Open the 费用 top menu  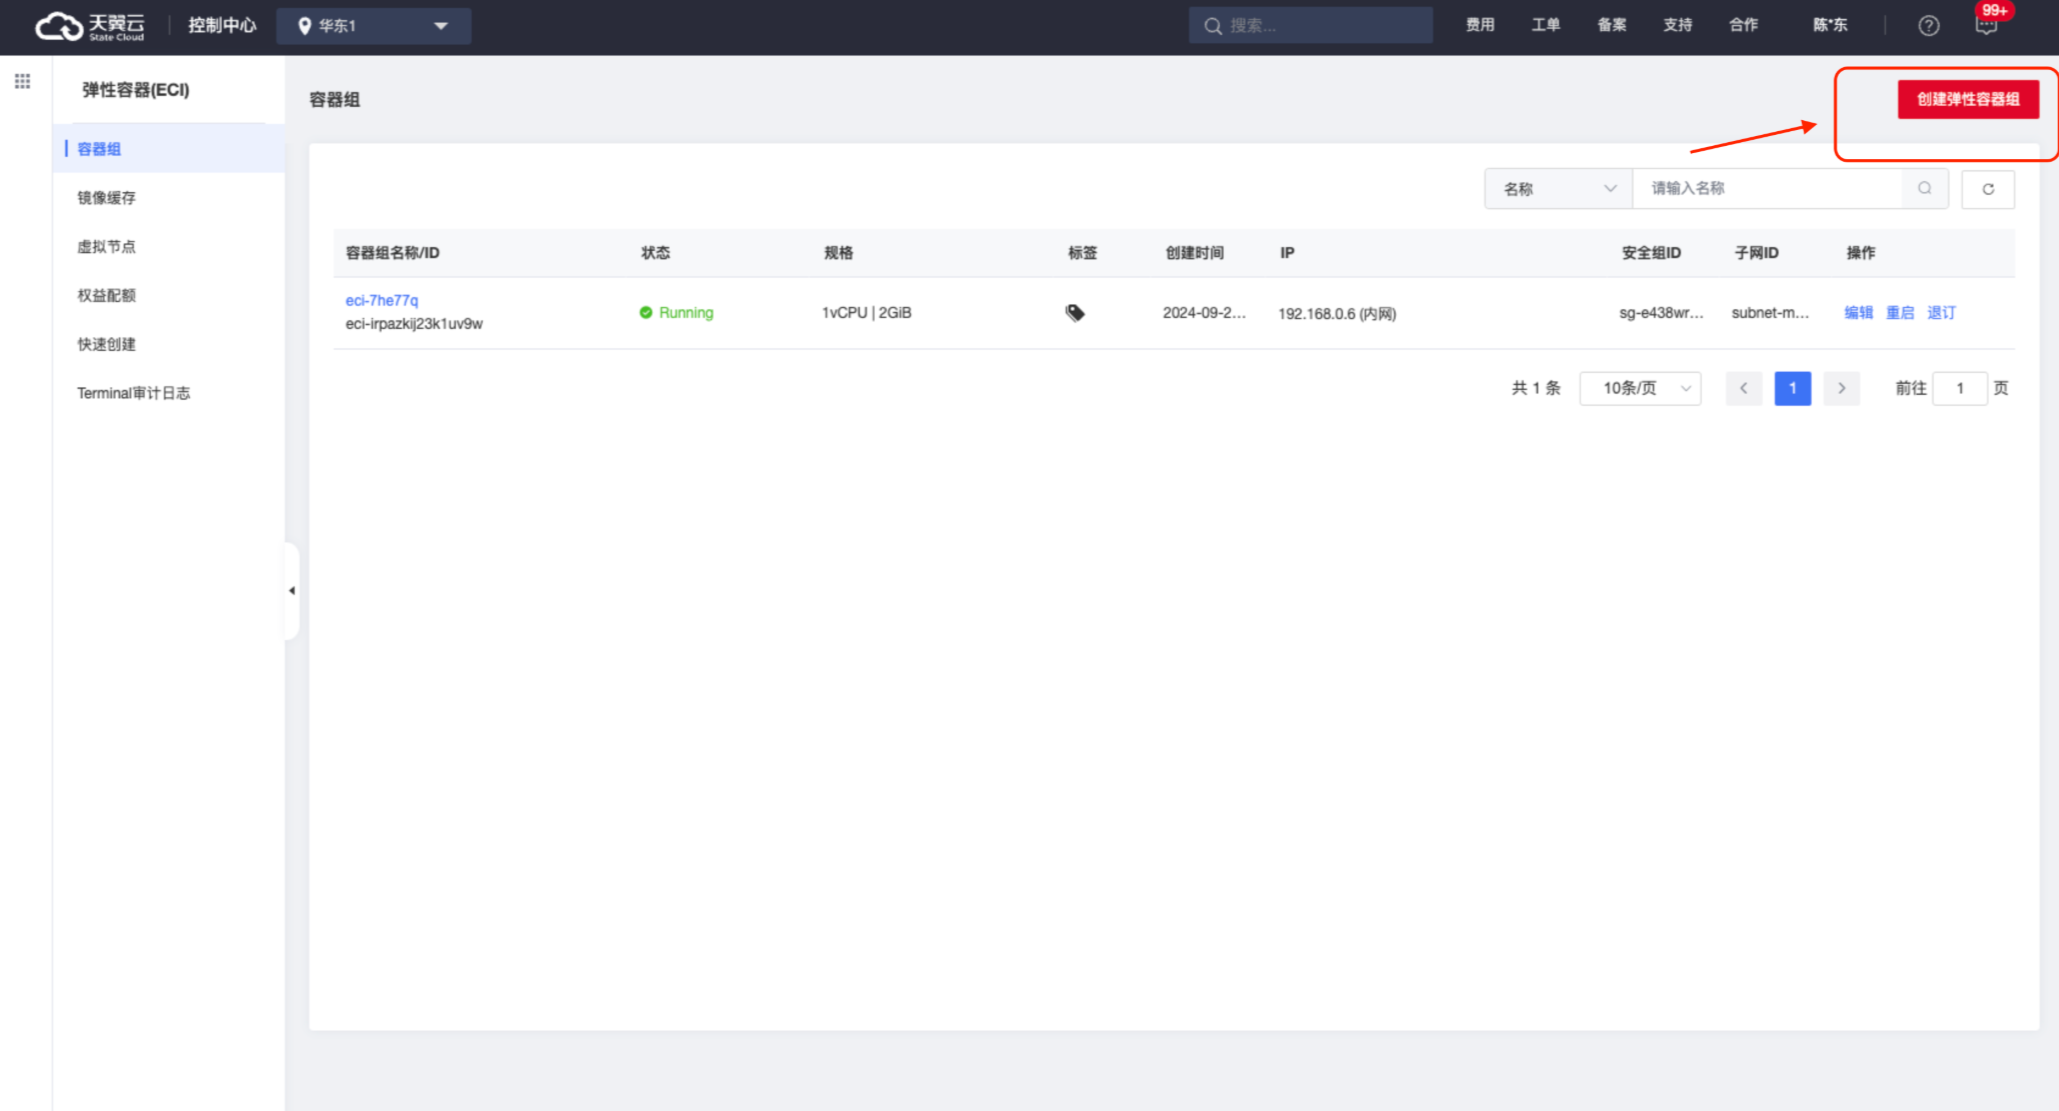pos(1480,25)
